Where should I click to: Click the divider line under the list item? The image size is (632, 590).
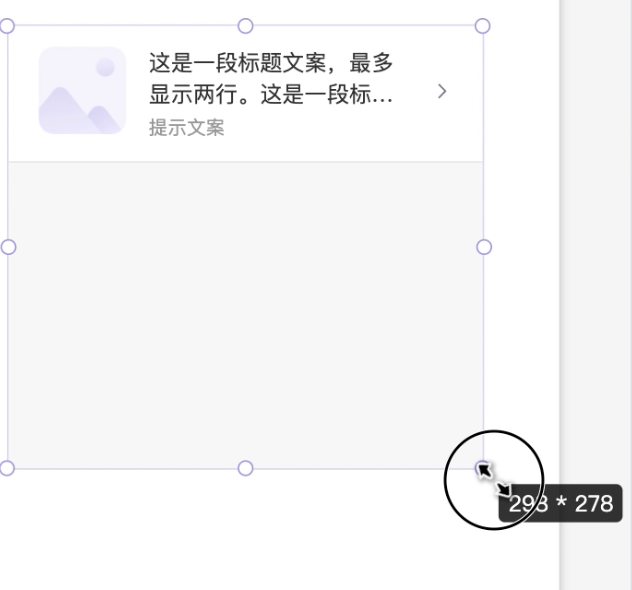tap(245, 162)
